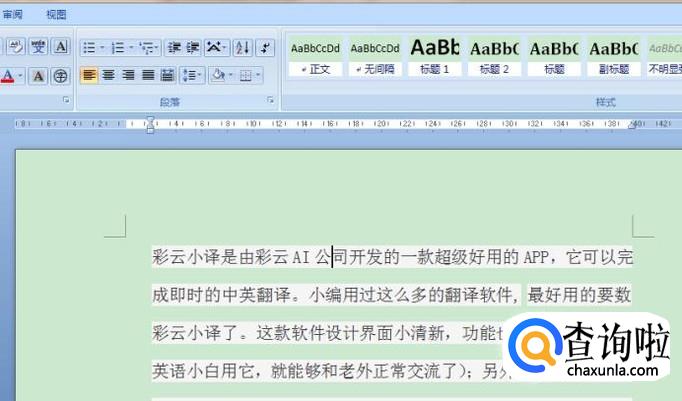Screen dimensions: 682x401
Task: Toggle justify alignment
Action: (148, 75)
